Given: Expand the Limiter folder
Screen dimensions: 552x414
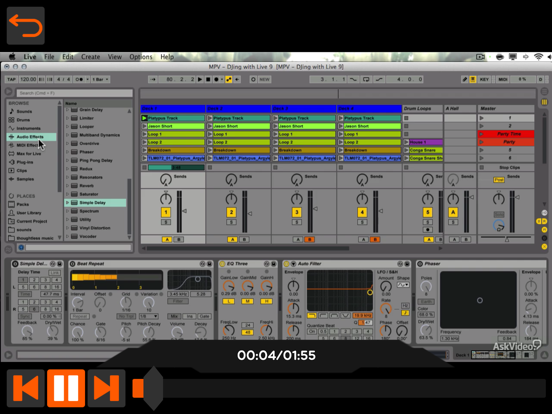Looking at the screenshot, I should click(x=68, y=118).
